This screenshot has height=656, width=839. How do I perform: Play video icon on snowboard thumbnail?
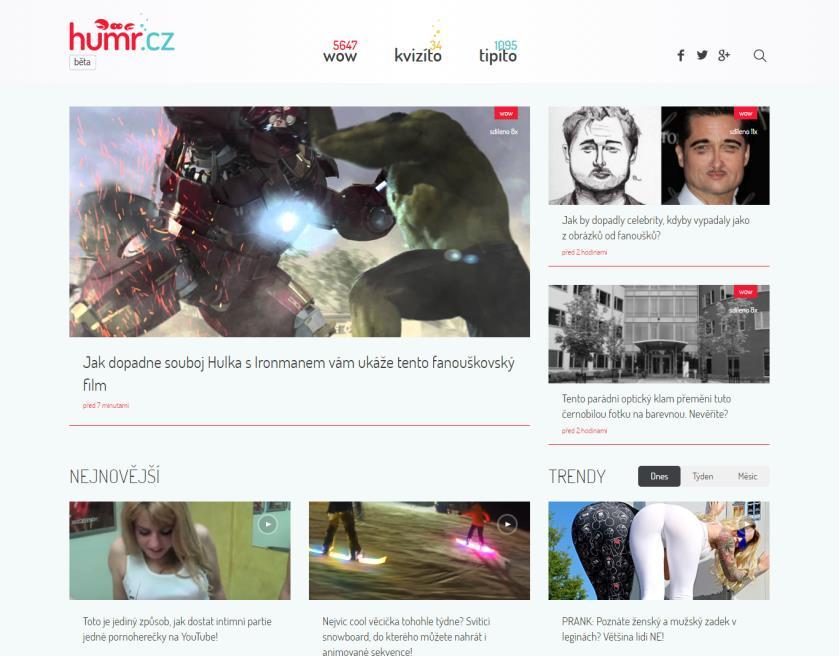[x=507, y=524]
